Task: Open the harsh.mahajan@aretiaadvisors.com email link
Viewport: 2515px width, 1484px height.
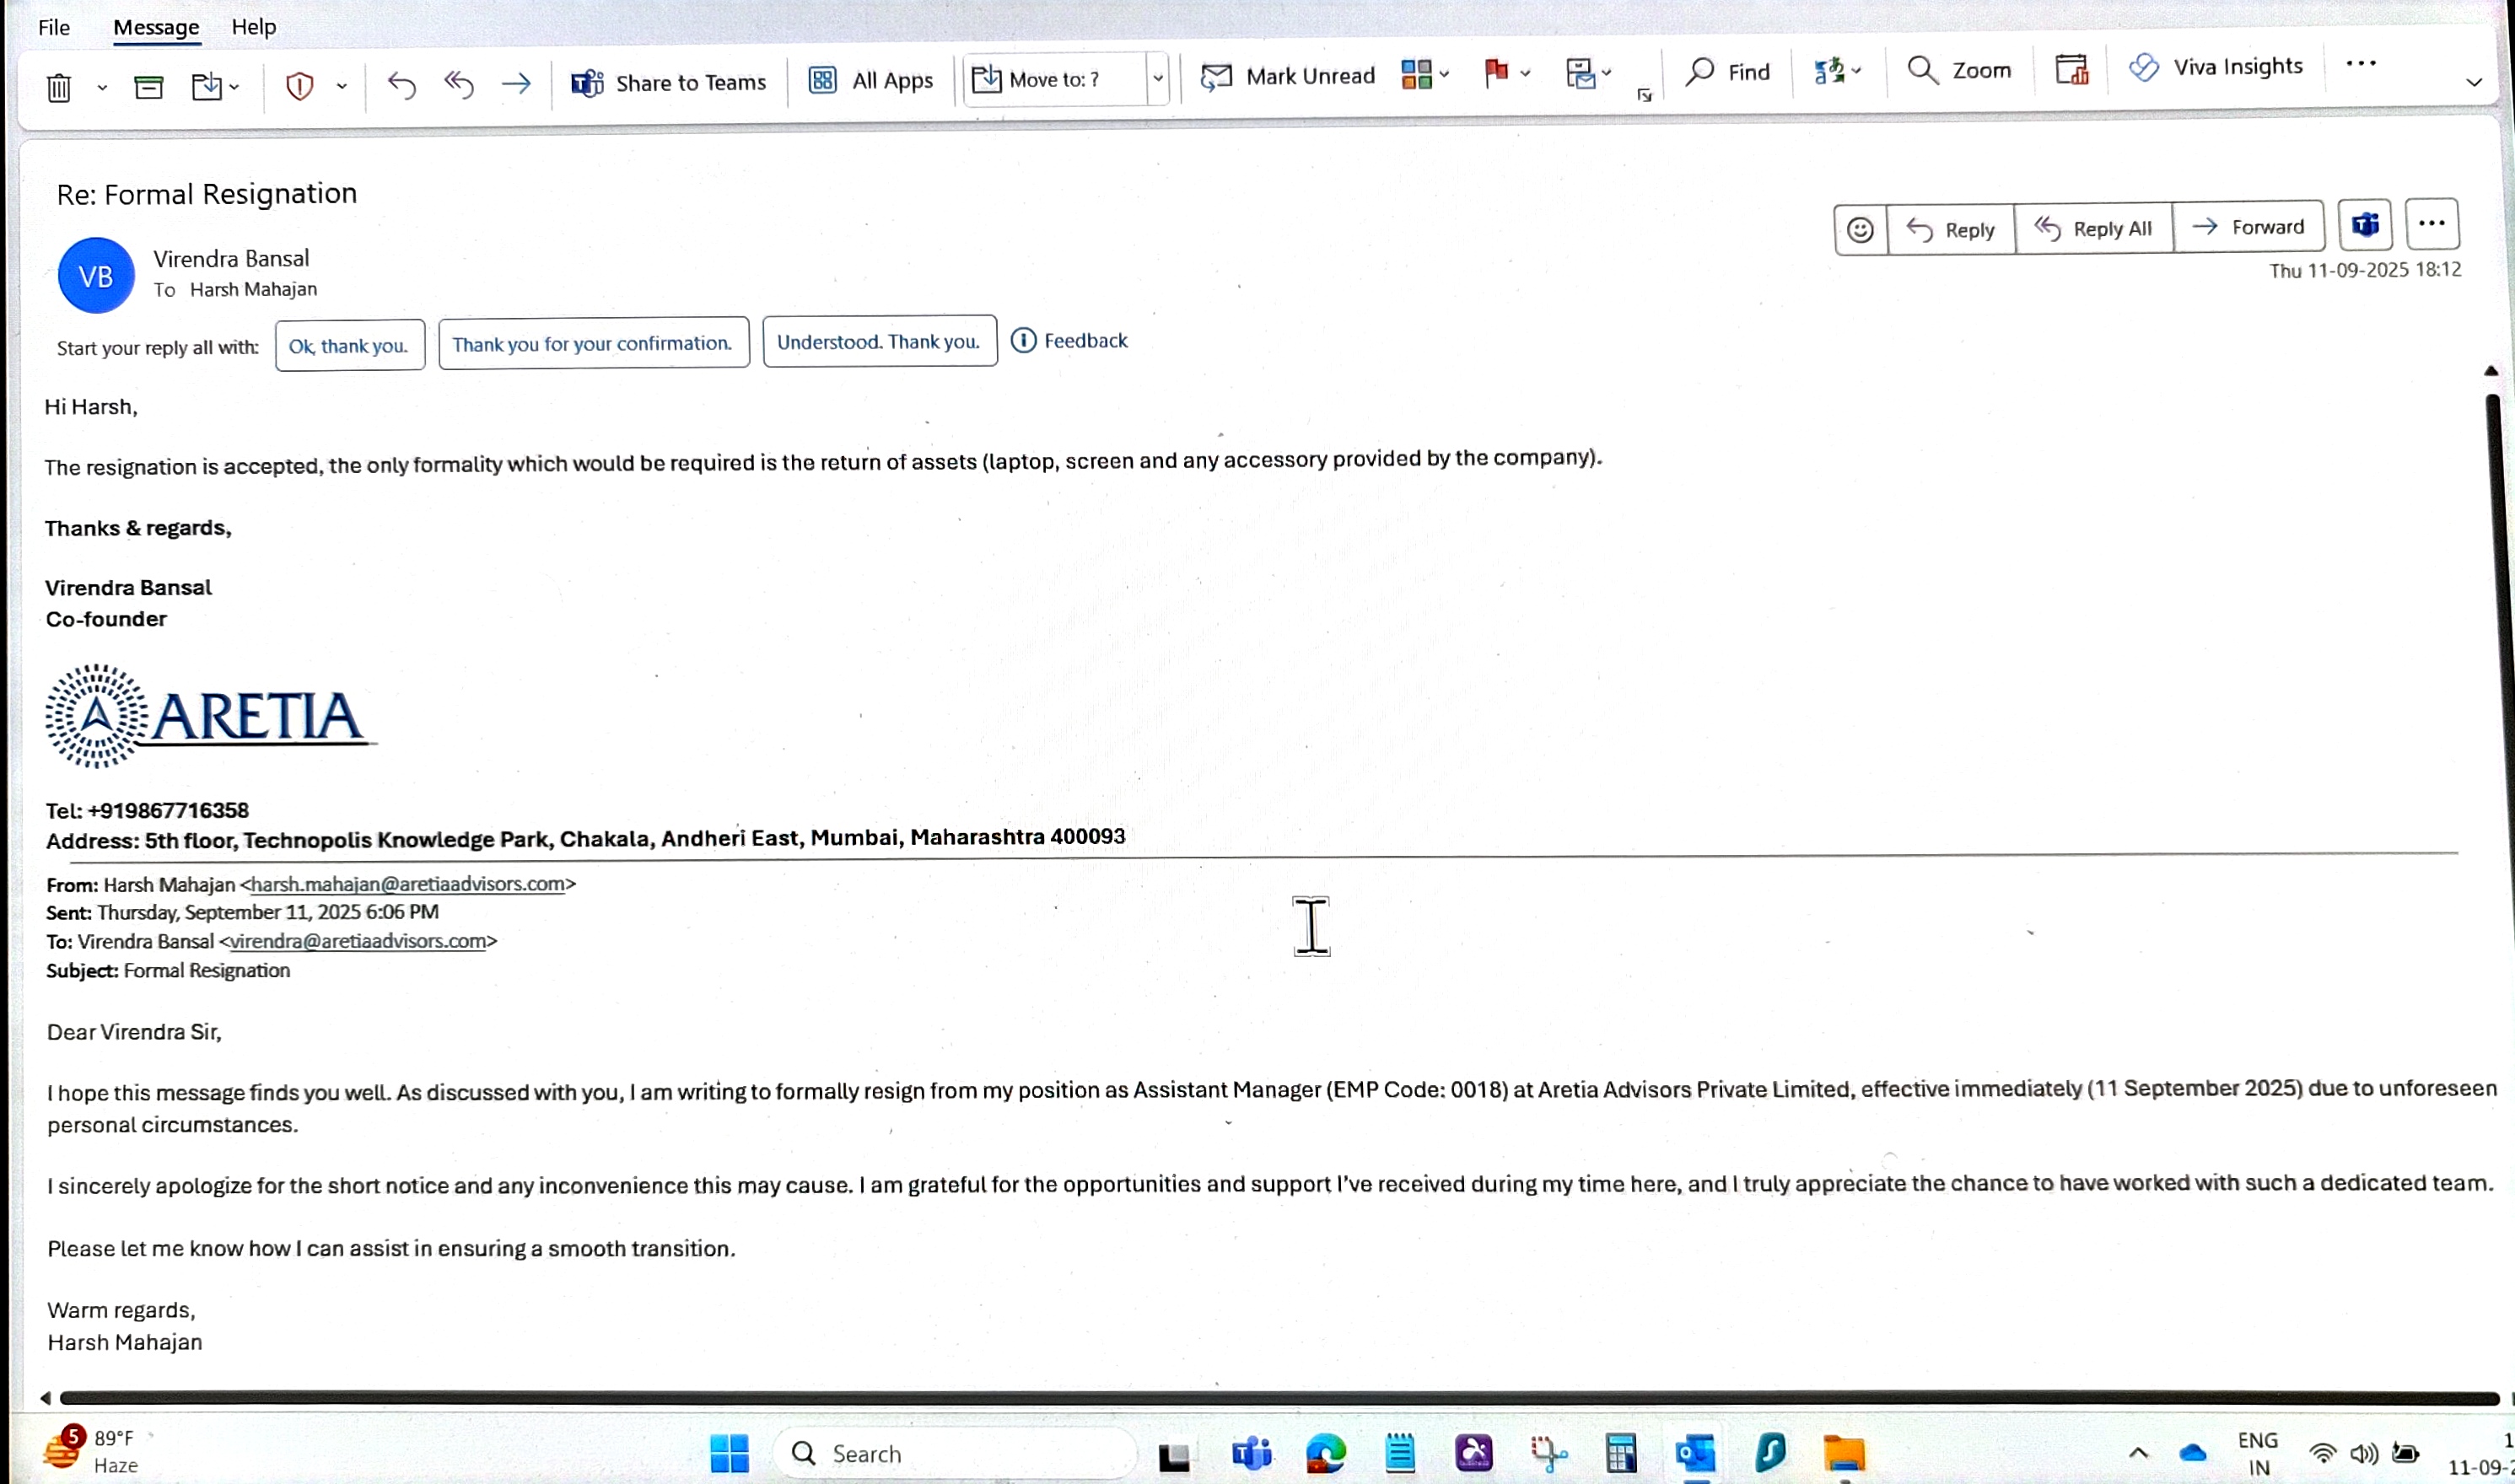Action: [408, 884]
